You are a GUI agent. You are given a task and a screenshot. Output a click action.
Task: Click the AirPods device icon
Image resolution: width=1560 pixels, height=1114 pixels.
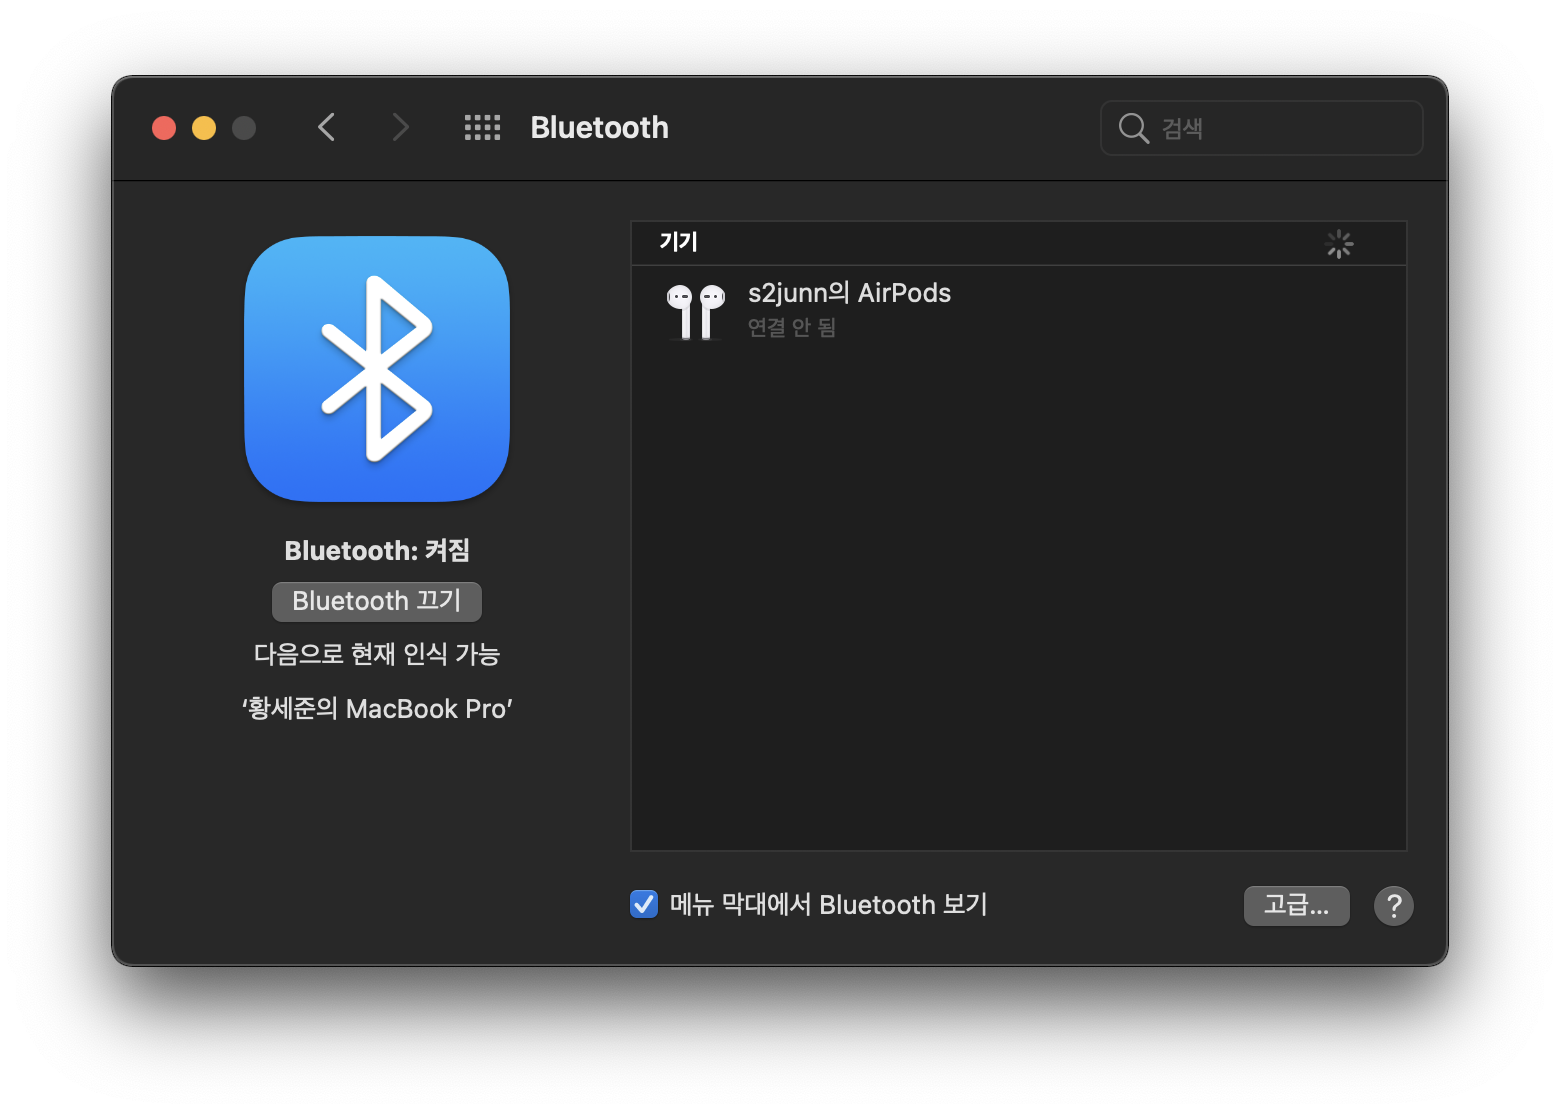(696, 311)
